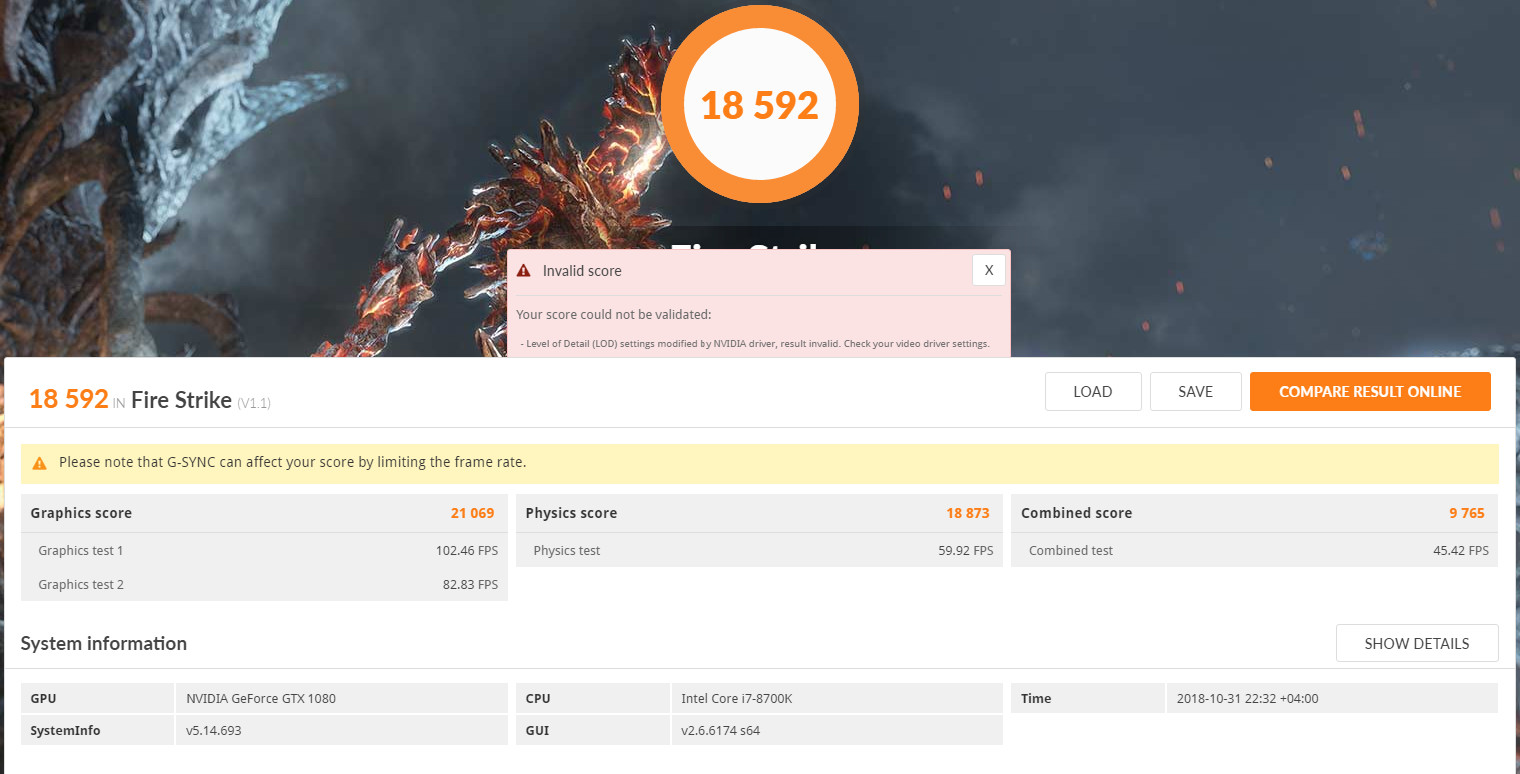
Task: Select the Graphics test 1 row
Action: point(264,550)
